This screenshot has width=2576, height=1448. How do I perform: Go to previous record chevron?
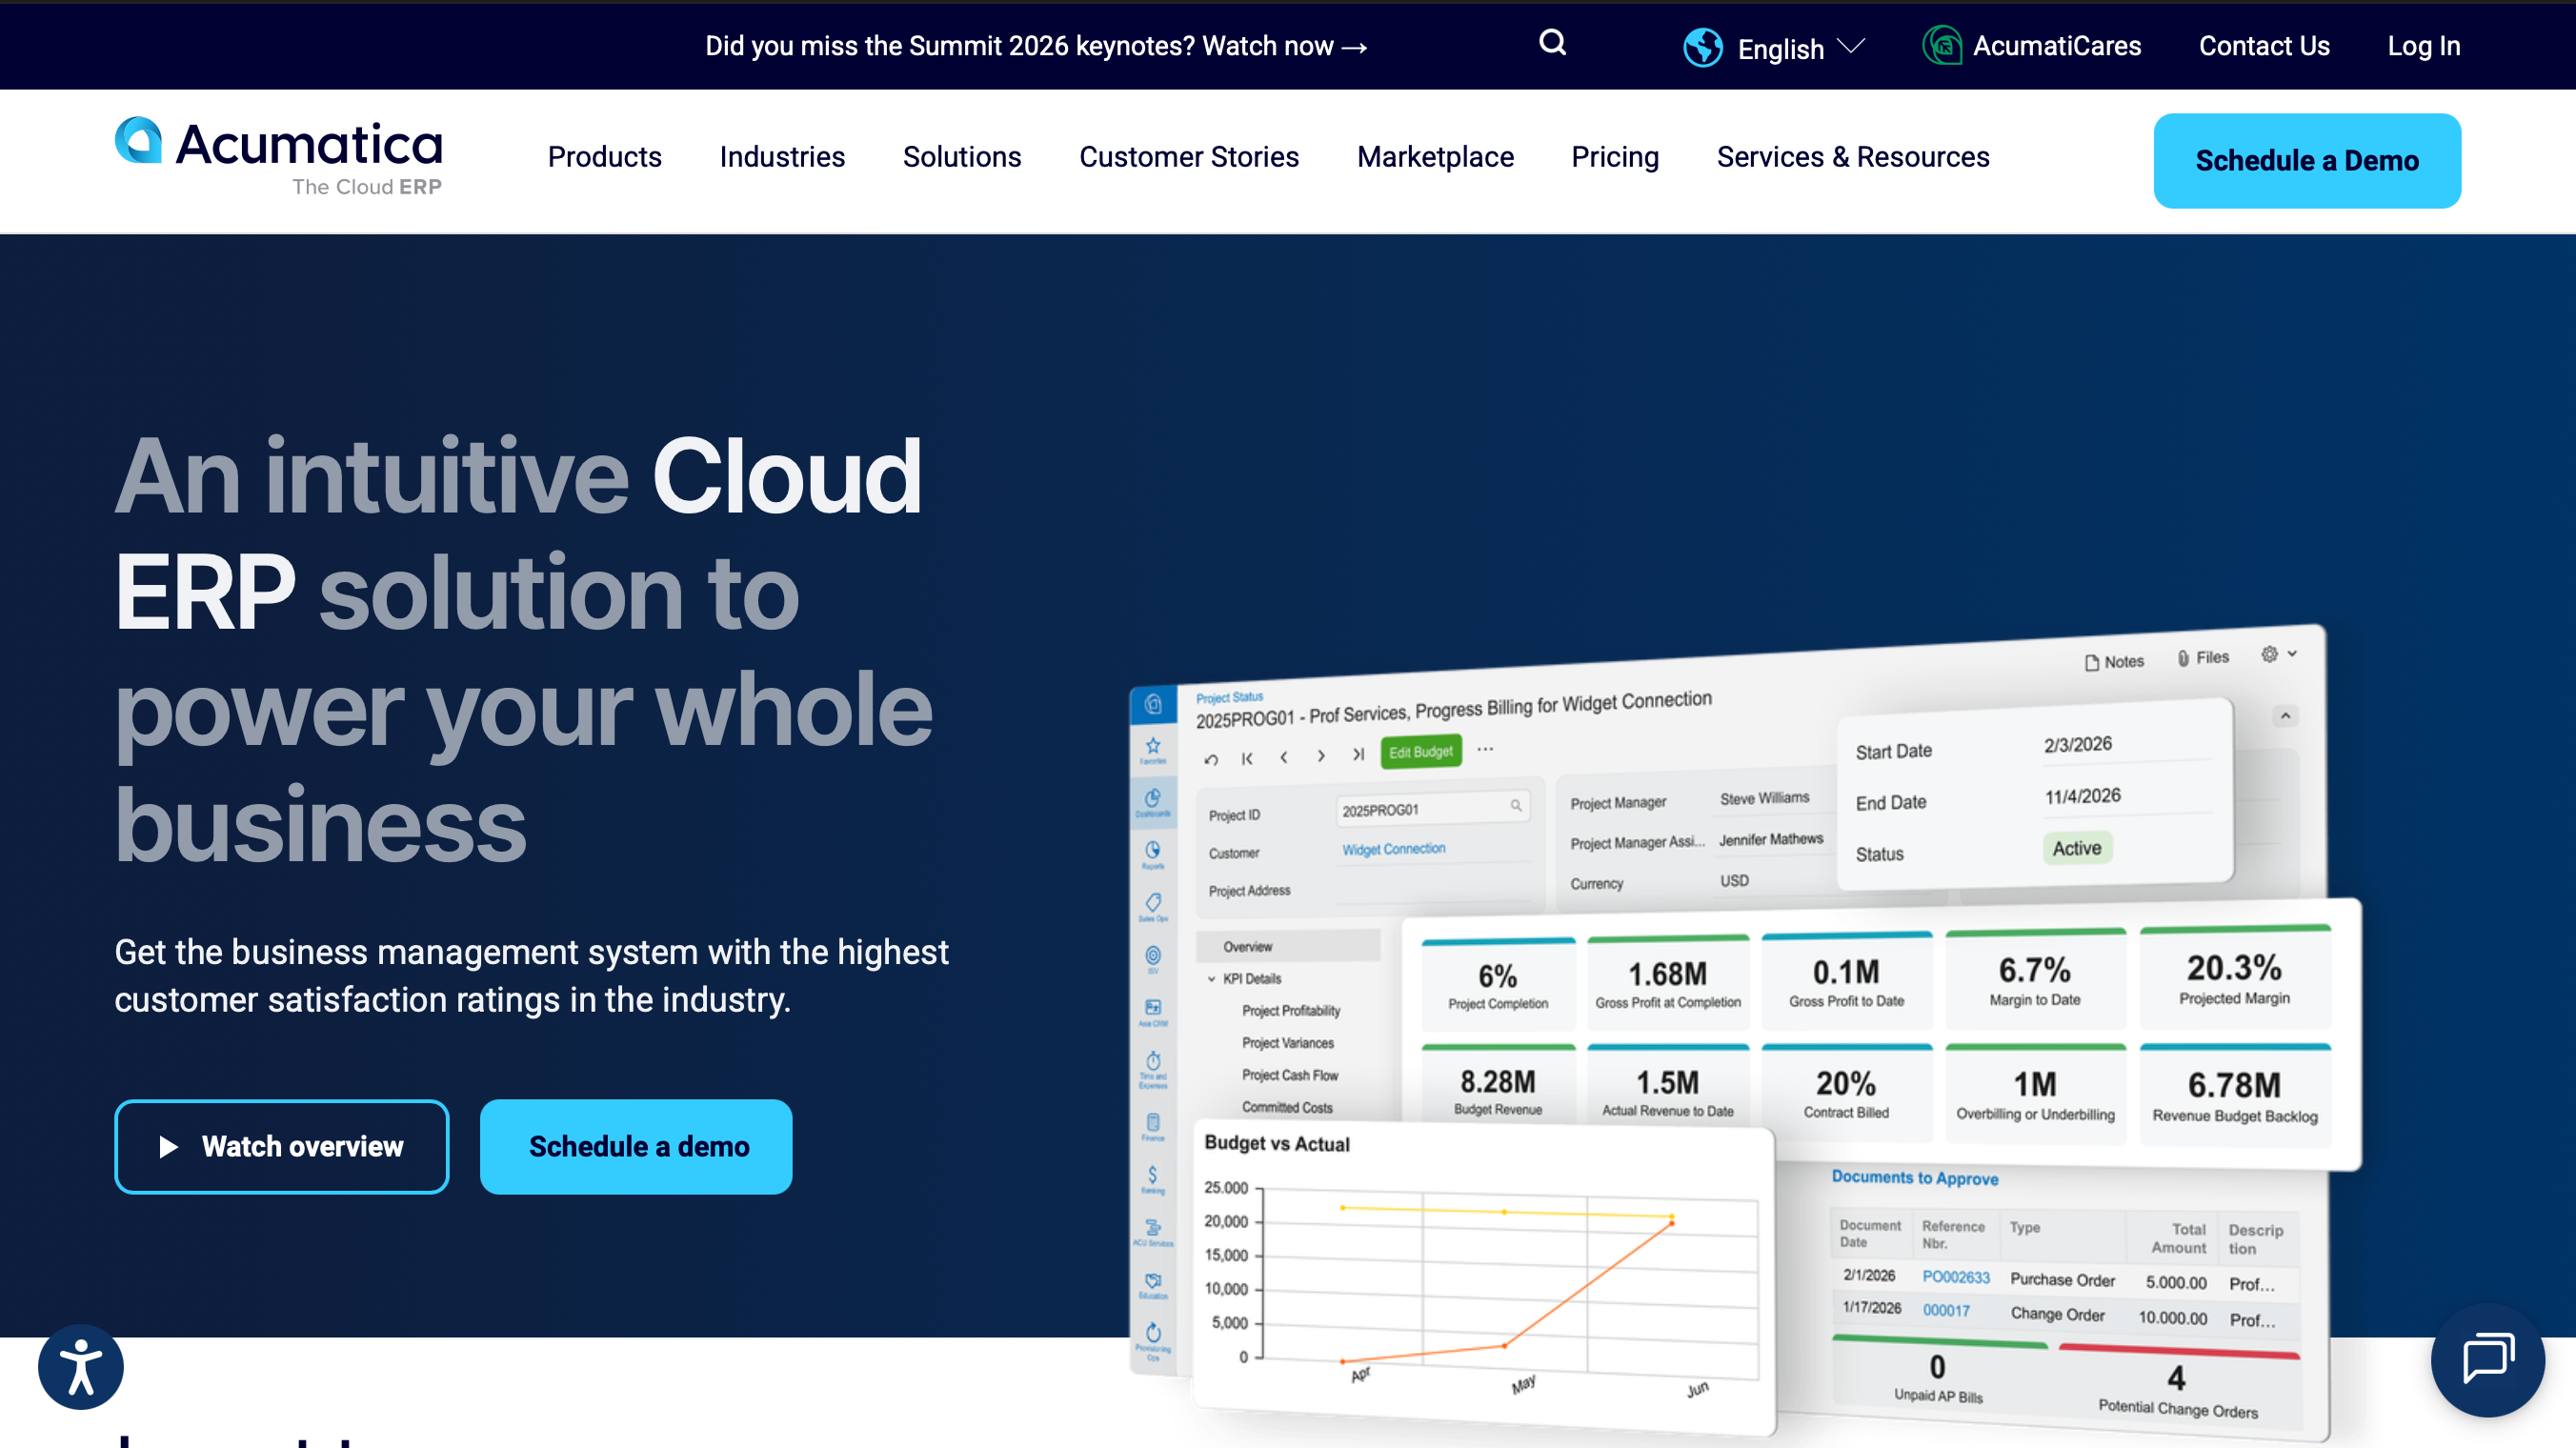[1284, 757]
